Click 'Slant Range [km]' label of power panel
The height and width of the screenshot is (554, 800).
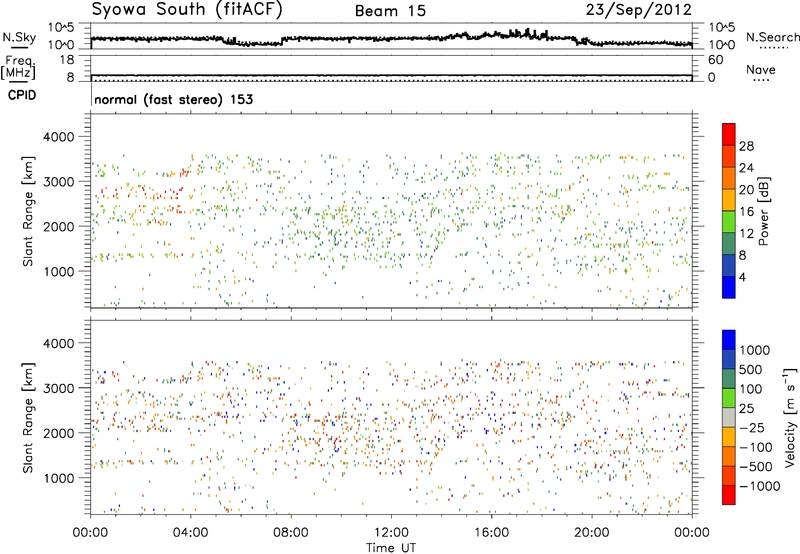tap(28, 211)
